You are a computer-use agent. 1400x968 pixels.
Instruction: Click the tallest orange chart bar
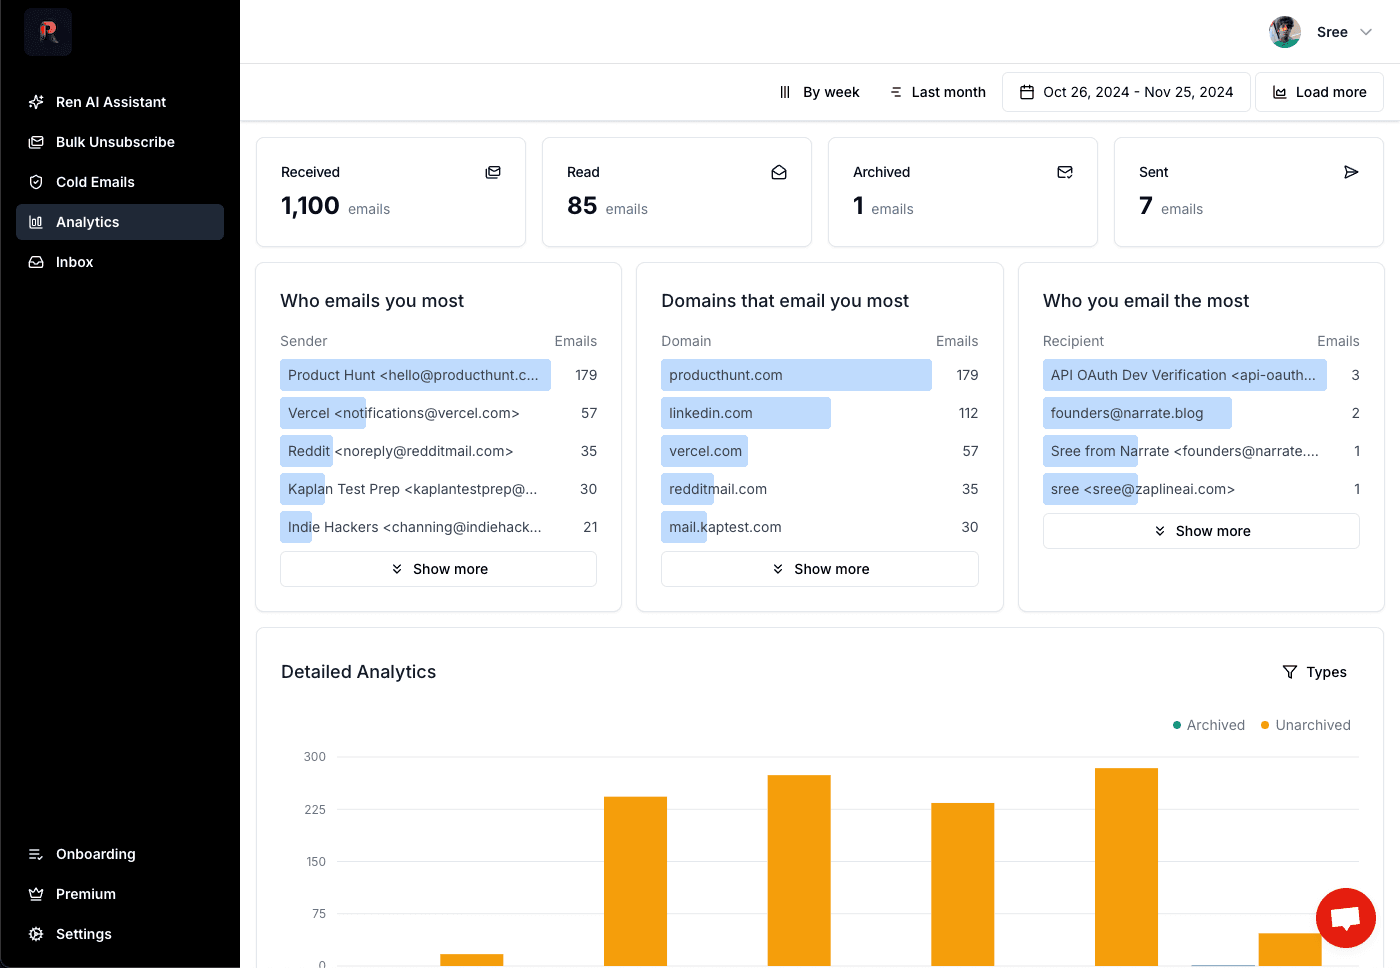point(1126,867)
